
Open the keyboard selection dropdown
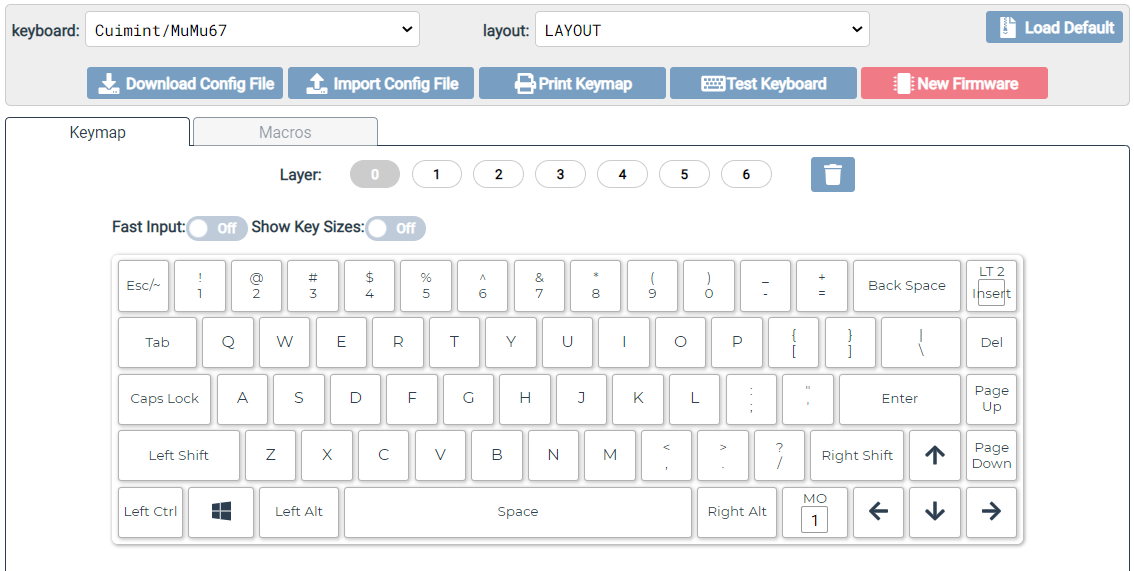coord(252,30)
